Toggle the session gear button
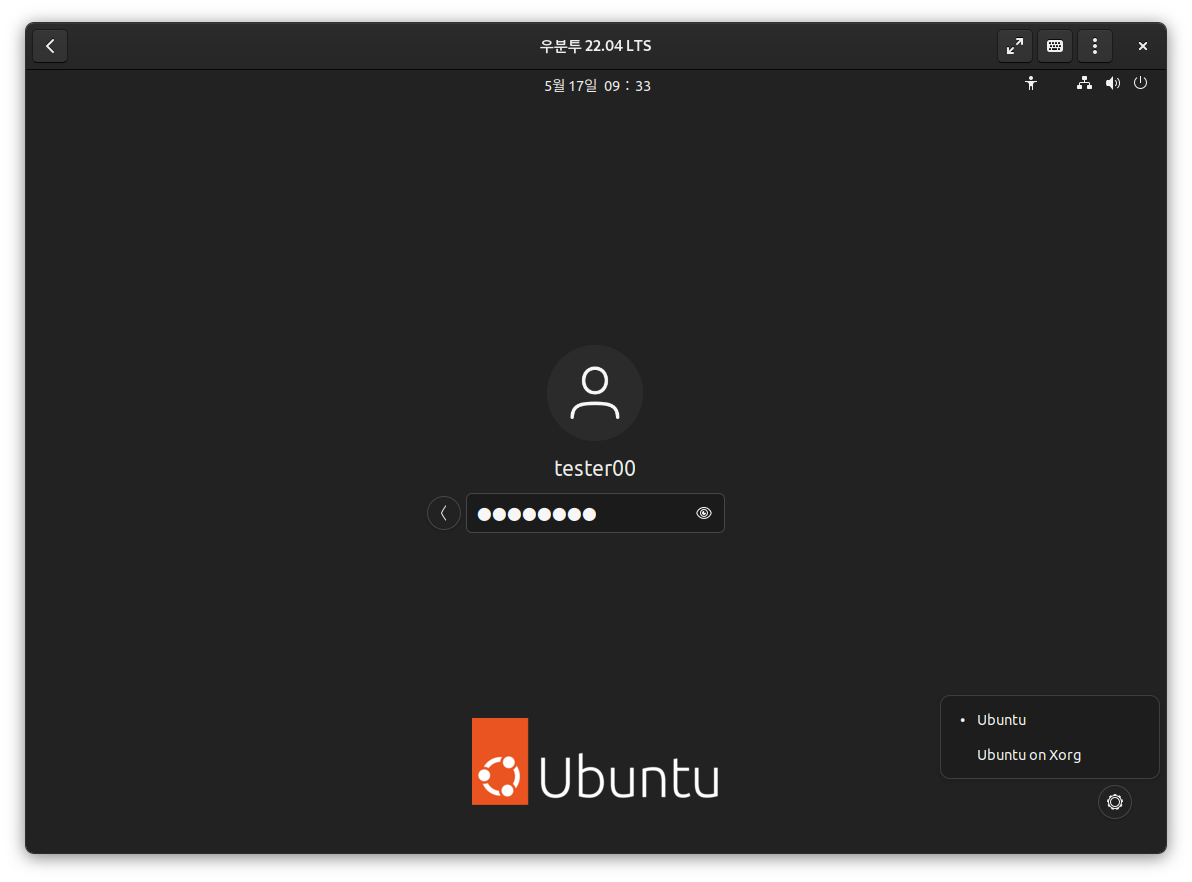This screenshot has width=1192, height=882. 1115,802
